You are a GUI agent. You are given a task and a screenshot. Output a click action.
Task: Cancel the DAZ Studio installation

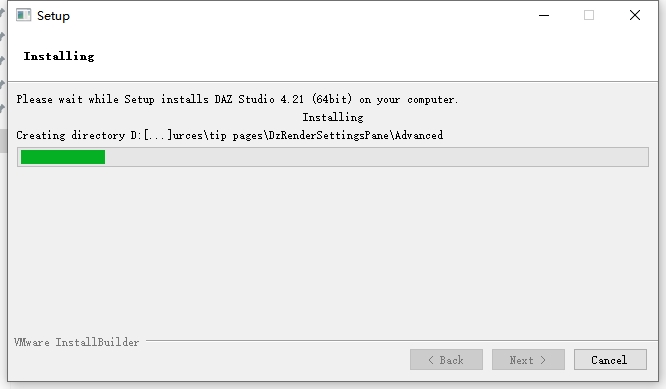tap(610, 360)
